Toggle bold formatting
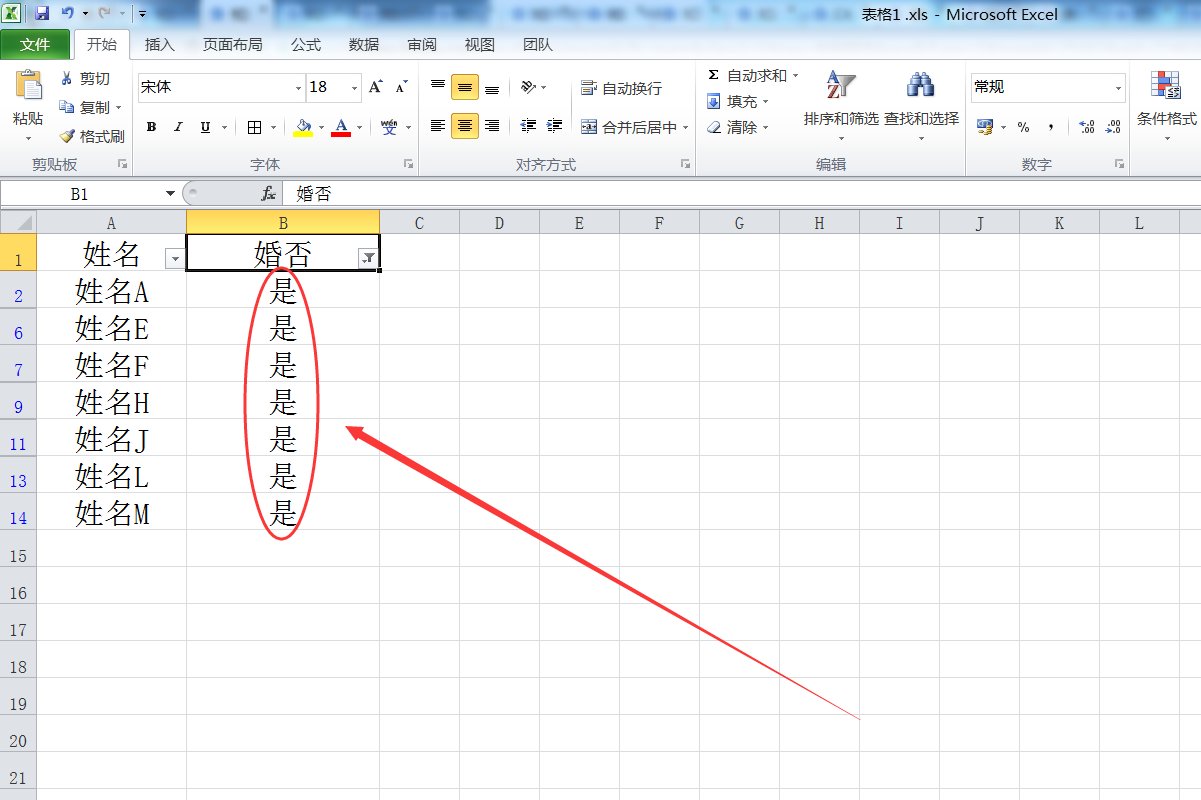The width and height of the screenshot is (1201, 800). pos(151,127)
